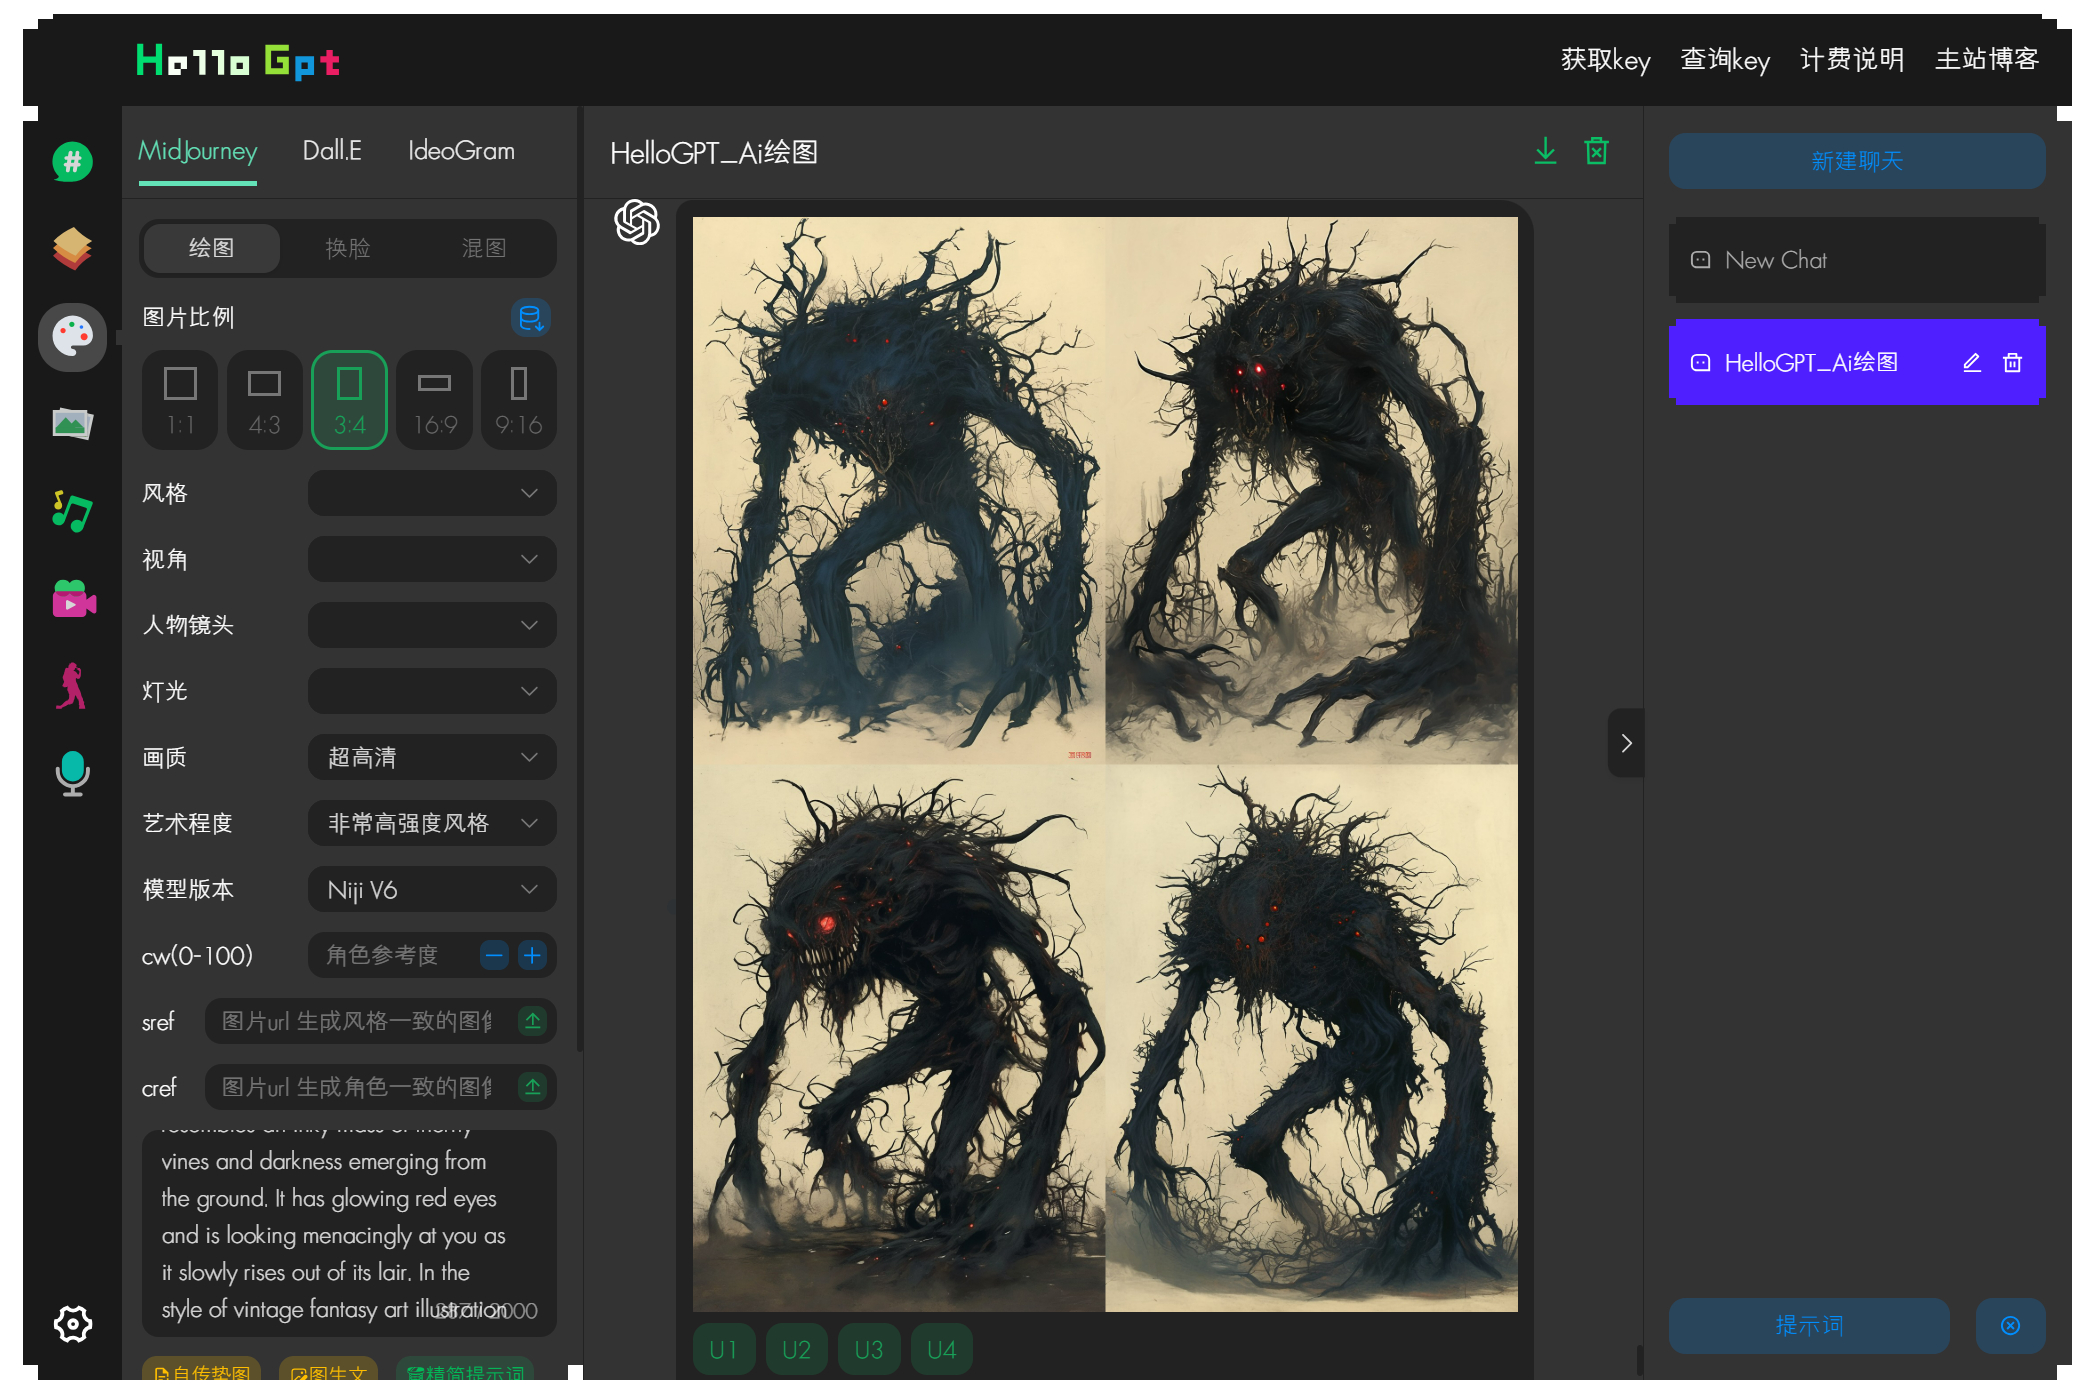Open the 人物镜头 dropdown

tap(432, 625)
